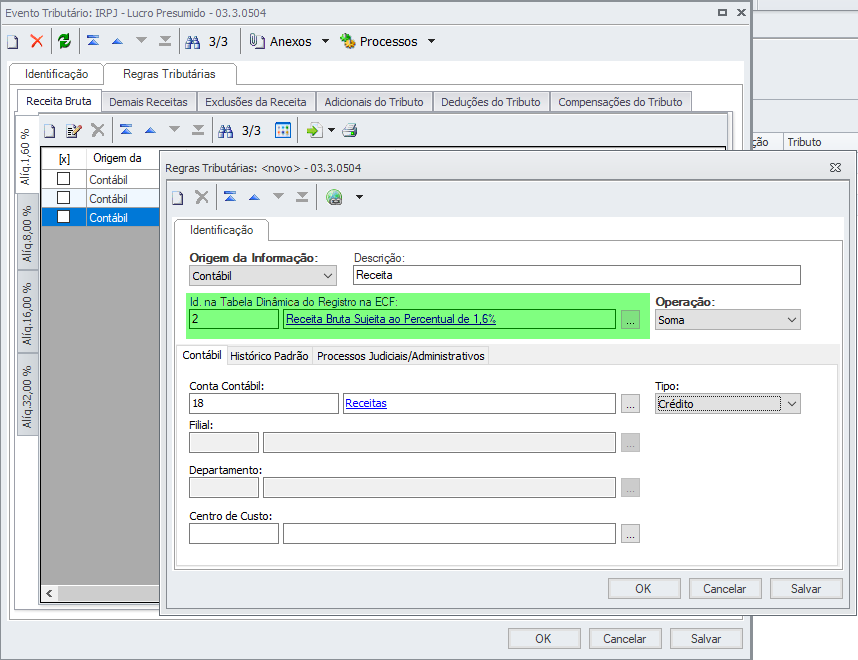This screenshot has height=660, width=858.
Task: Go to next record in Regras Tributárias dialog
Action: tap(278, 196)
